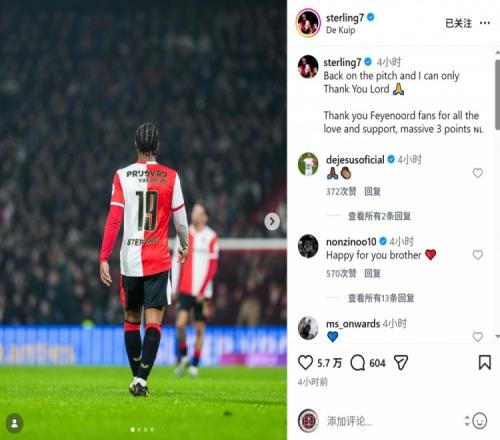Go to next photo with right arrow
Screen dimensions: 500x440
(272, 221)
